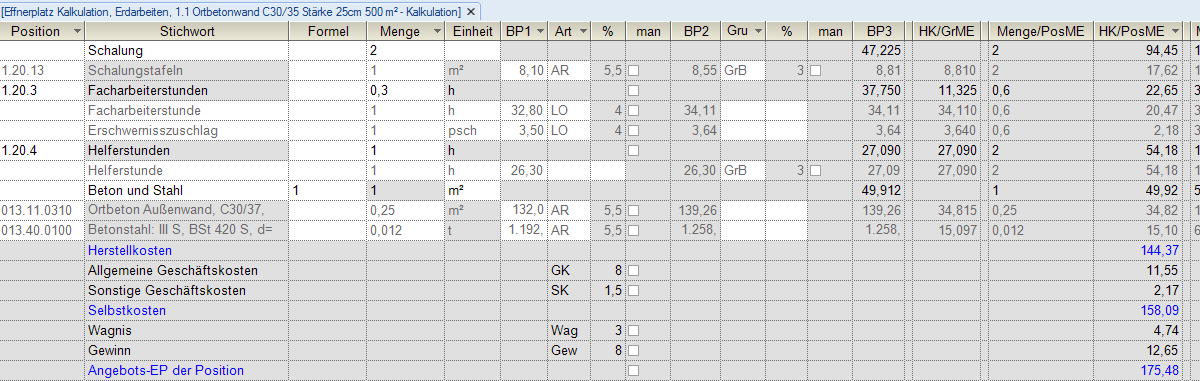This screenshot has width=1200, height=381.
Task: Open the Art column header dropdown arrow
Action: pyautogui.click(x=584, y=32)
